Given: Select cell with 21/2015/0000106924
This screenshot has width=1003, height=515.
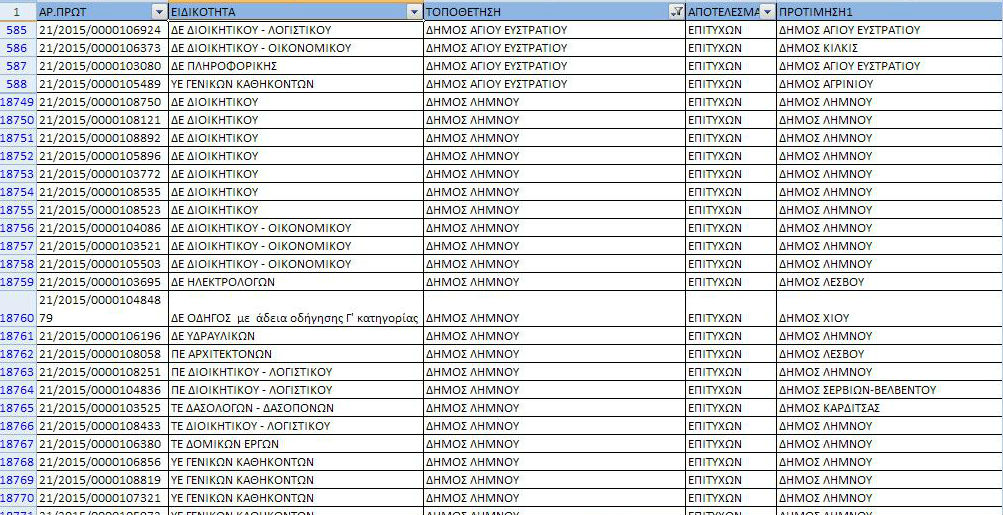Looking at the screenshot, I should 100,30.
